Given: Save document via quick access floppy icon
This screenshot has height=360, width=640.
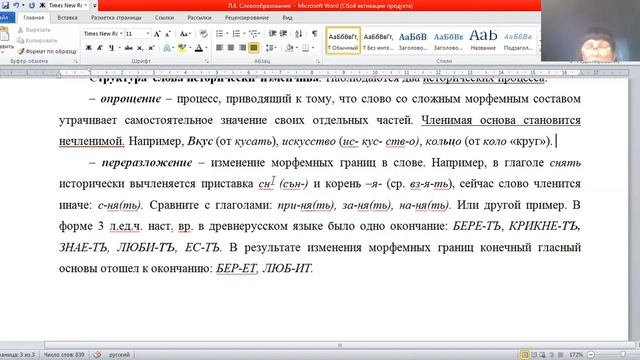Looking at the screenshot, I should click(5, 5).
